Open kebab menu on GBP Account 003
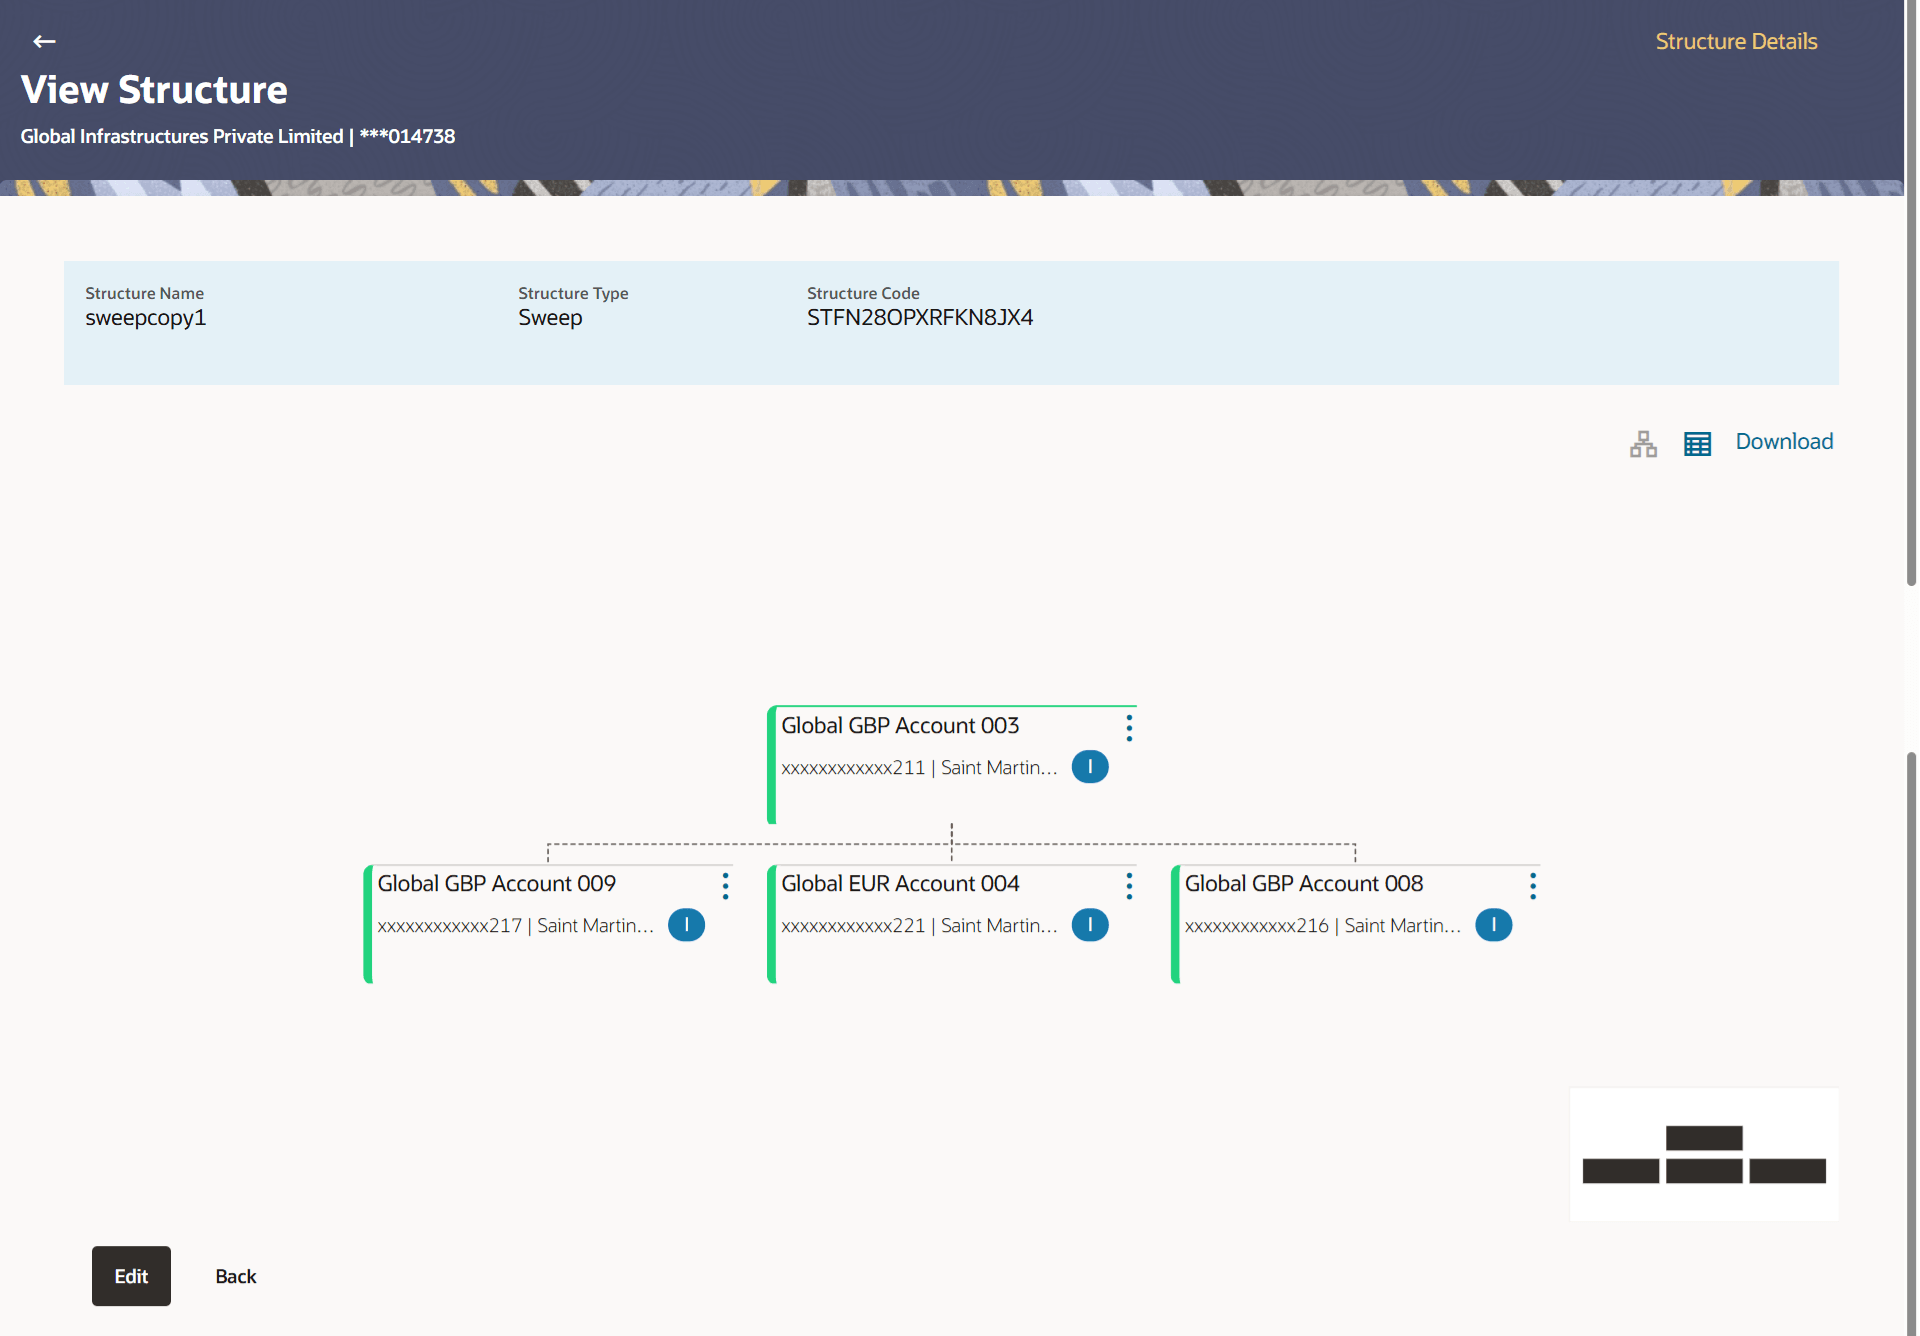The width and height of the screenshot is (1920, 1336). tap(1129, 727)
